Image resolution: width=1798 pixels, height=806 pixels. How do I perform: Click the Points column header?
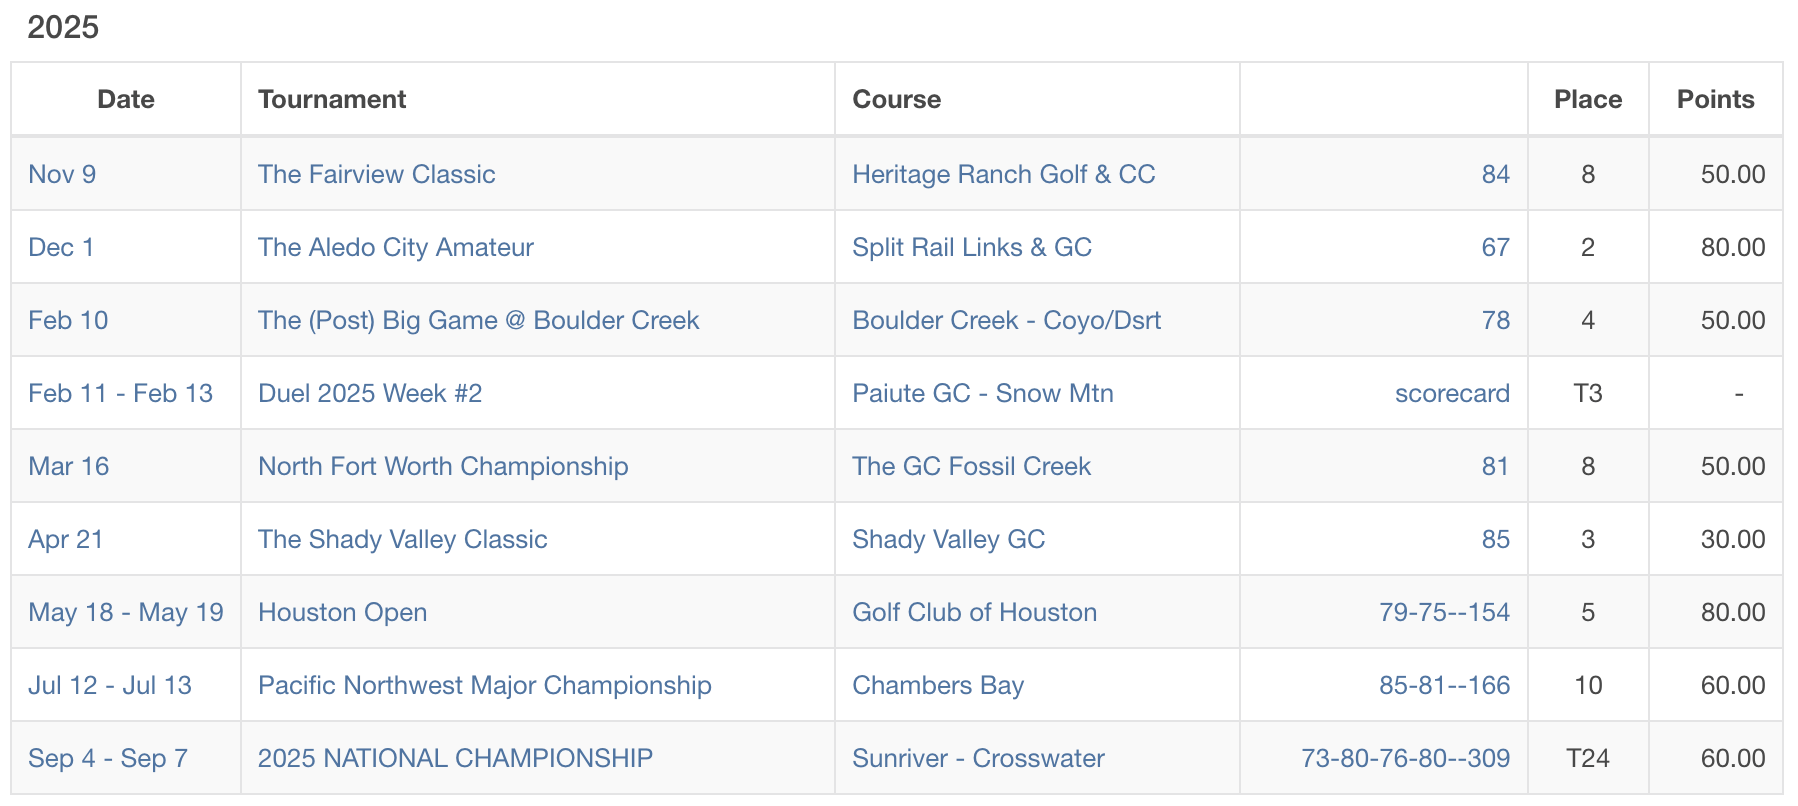point(1715,99)
